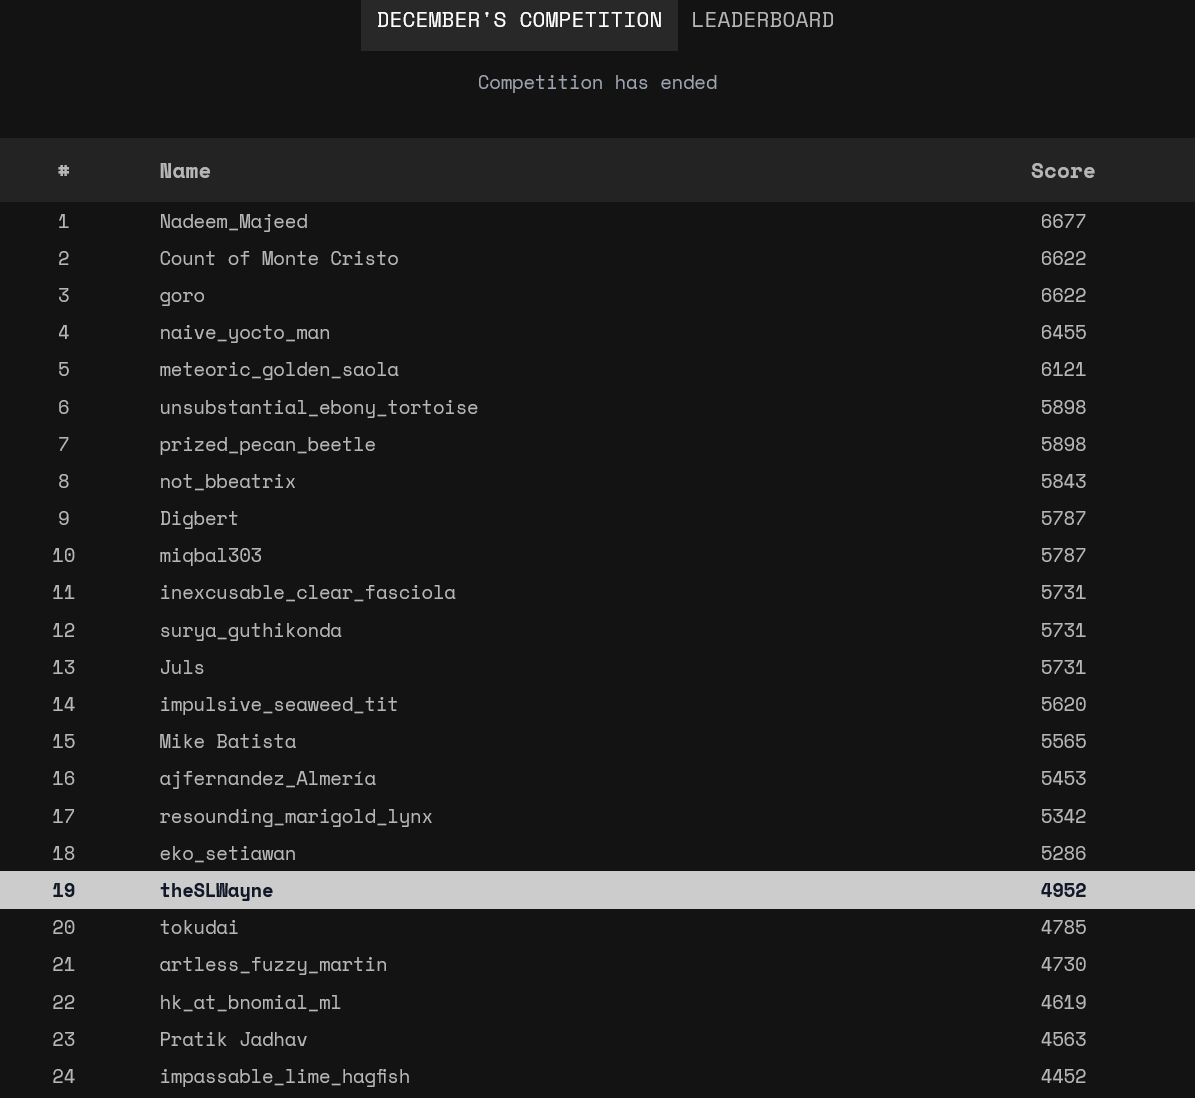Select eko_setiawan in the list
Screen dimensions: 1195x1098
tap(227, 853)
